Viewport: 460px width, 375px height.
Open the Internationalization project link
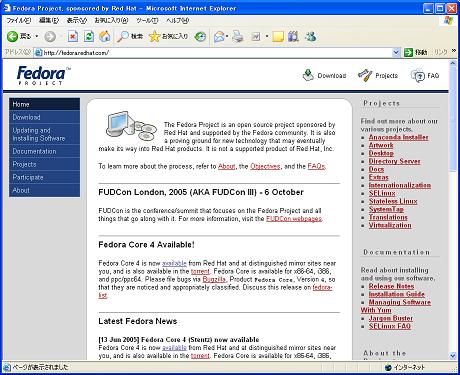click(x=400, y=185)
